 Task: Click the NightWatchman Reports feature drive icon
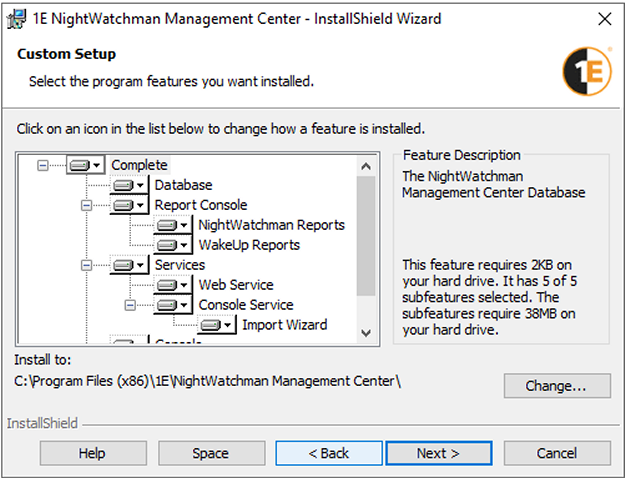coord(172,225)
